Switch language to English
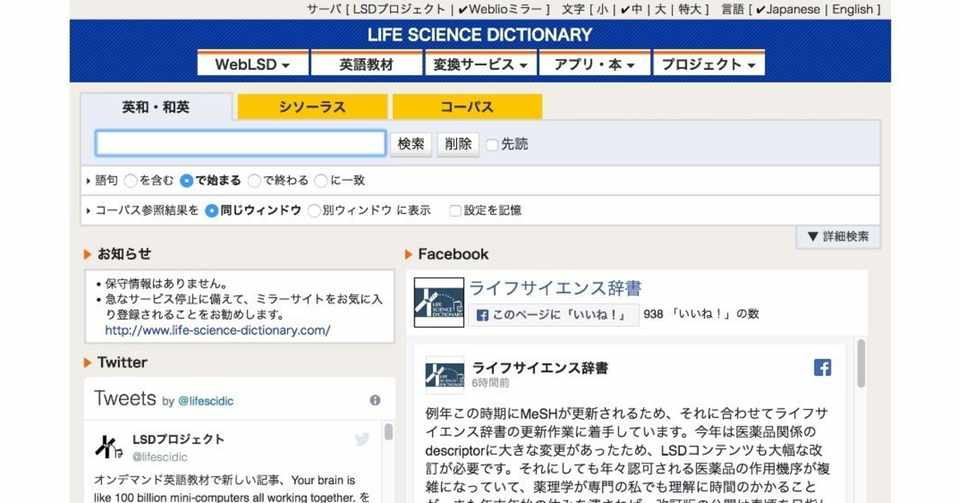960x503 pixels. point(852,9)
